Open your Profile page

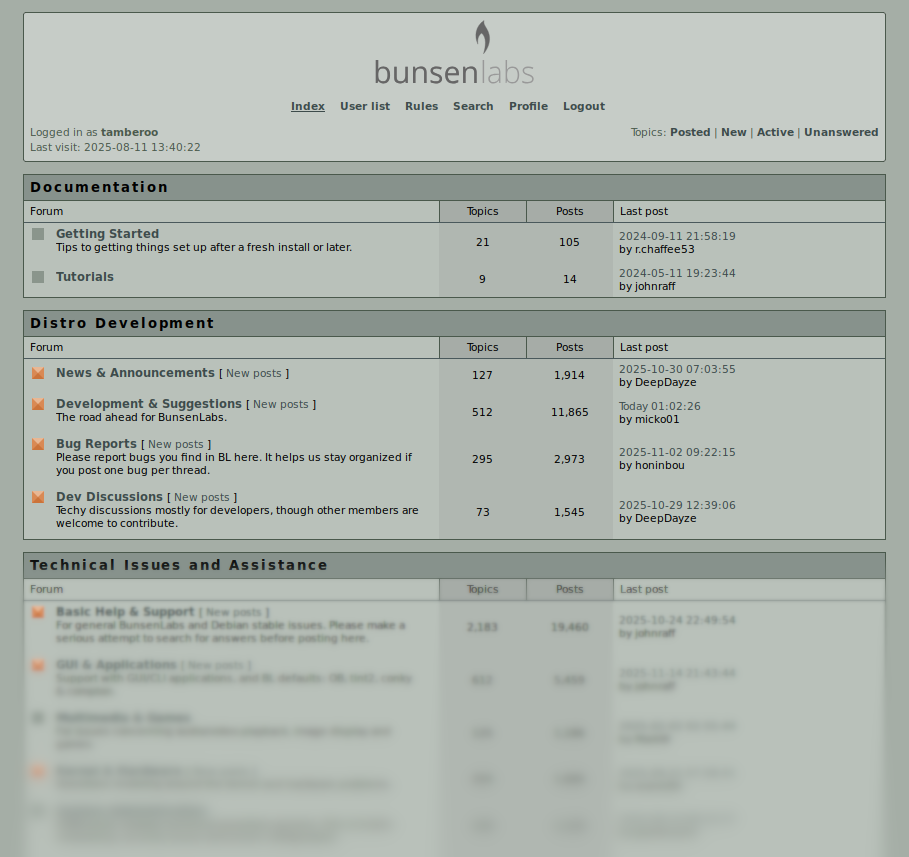pos(528,106)
